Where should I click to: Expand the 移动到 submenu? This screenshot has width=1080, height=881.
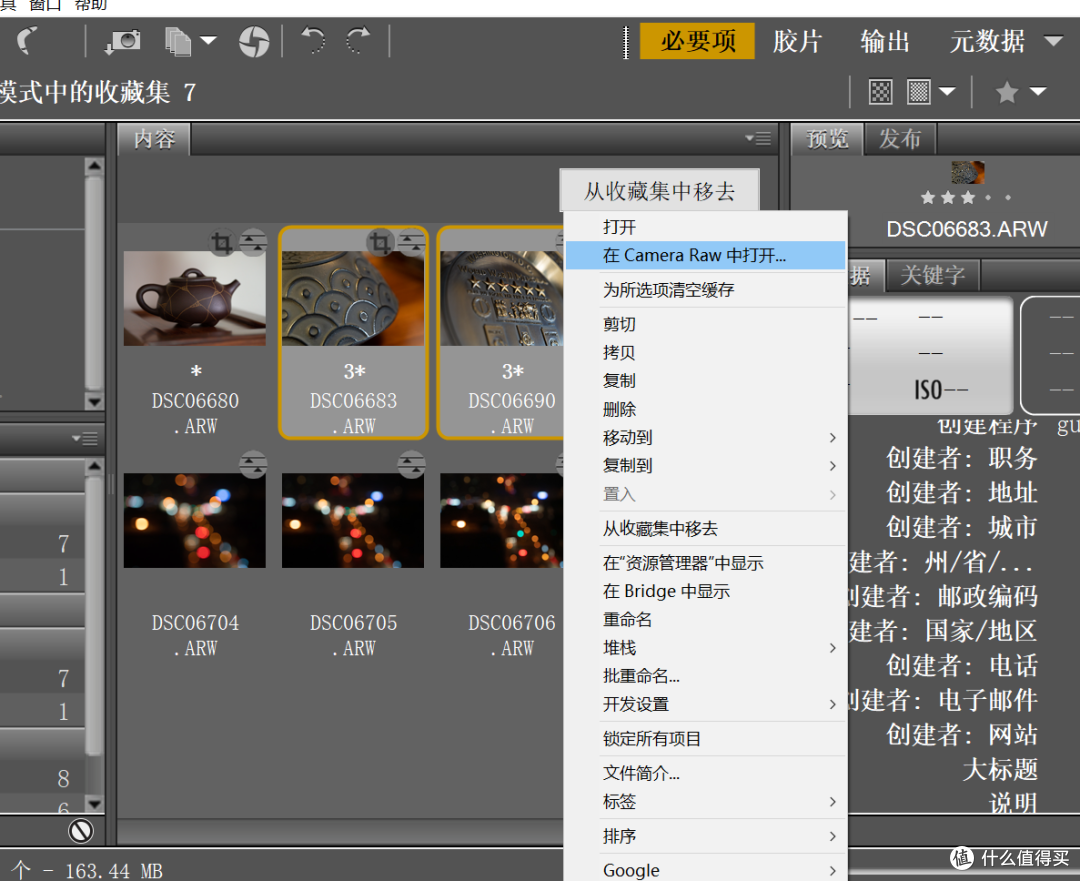705,437
